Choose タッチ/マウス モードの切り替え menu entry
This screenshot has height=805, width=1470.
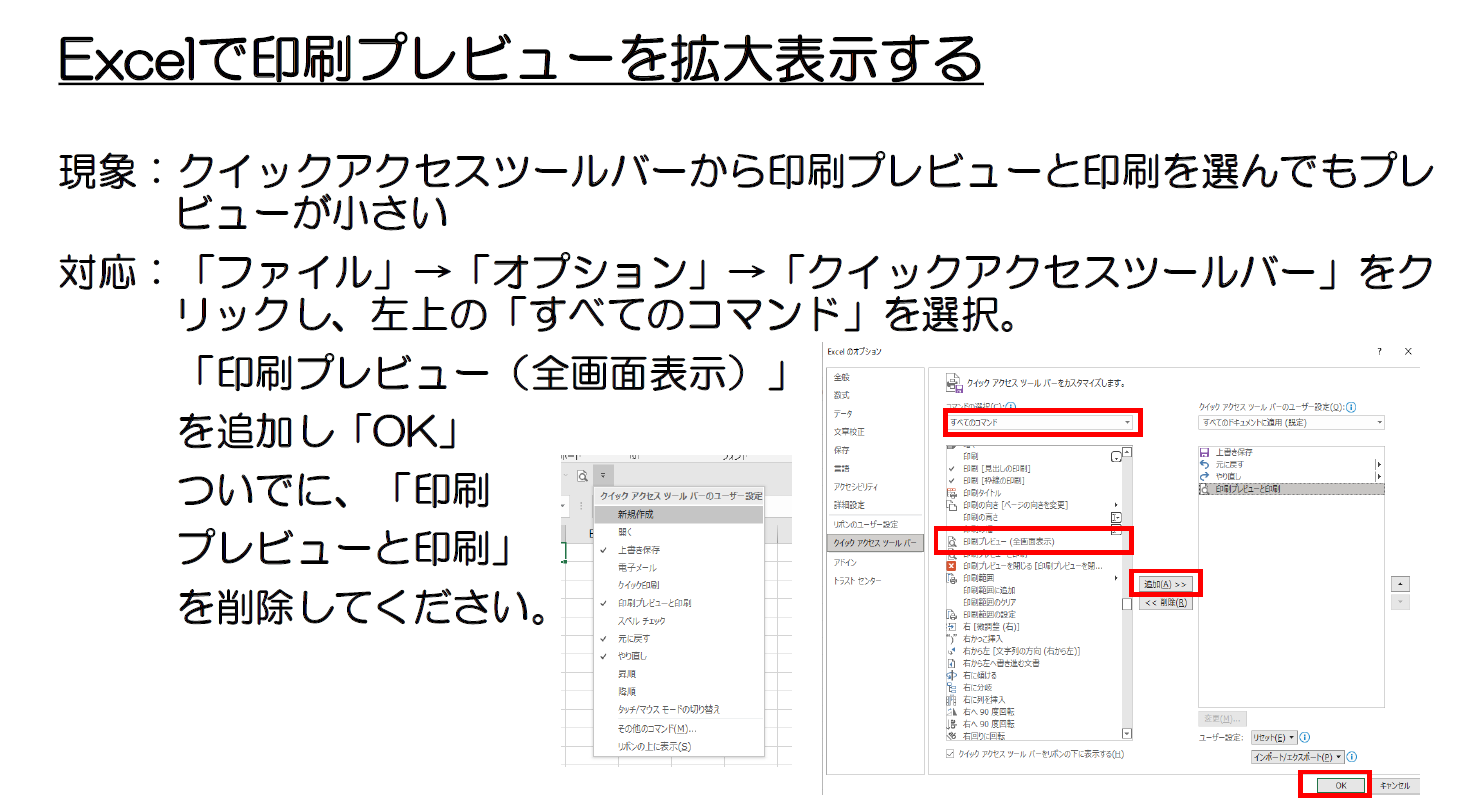point(678,709)
